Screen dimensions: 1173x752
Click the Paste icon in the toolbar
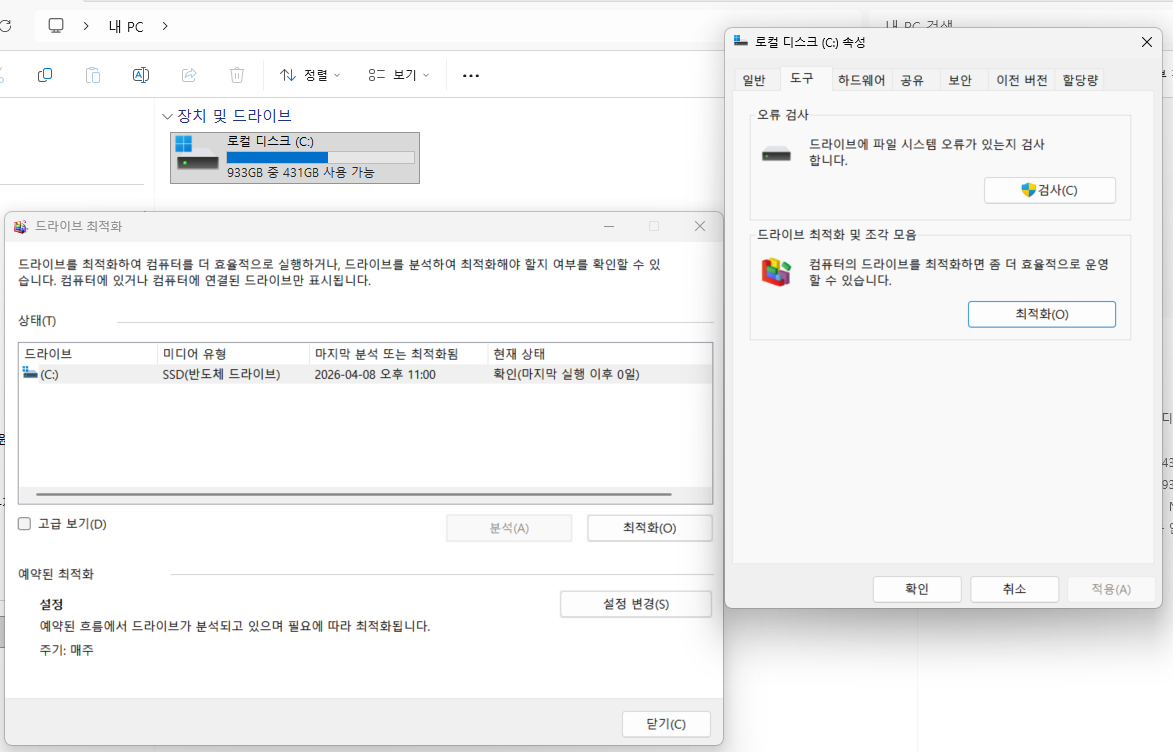click(x=92, y=74)
